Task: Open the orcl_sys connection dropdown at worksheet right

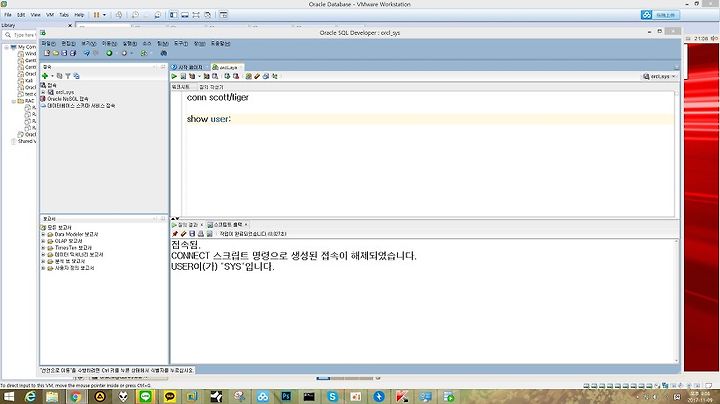Action: pos(659,76)
